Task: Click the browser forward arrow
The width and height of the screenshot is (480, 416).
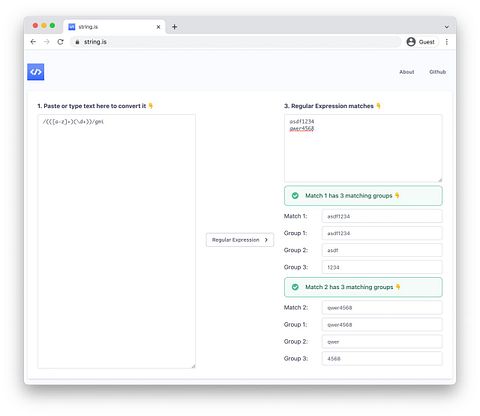Action: pos(47,42)
